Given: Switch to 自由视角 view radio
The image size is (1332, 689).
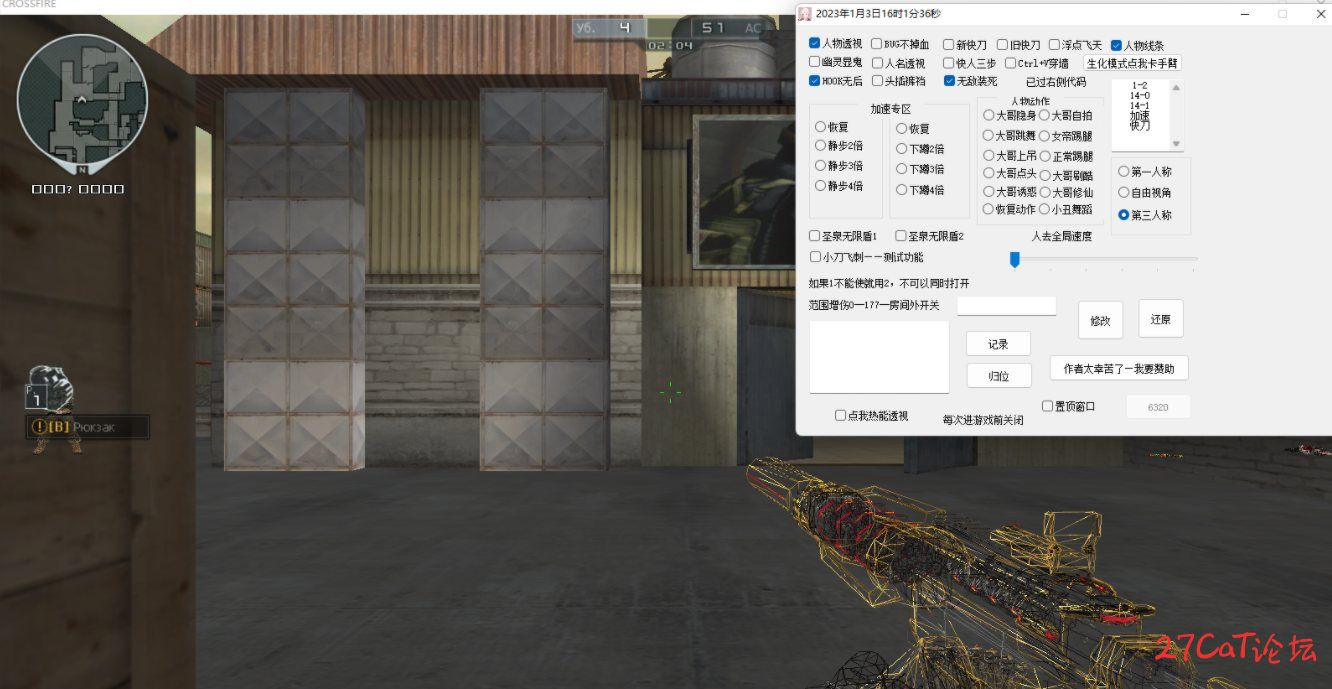Looking at the screenshot, I should click(1124, 192).
